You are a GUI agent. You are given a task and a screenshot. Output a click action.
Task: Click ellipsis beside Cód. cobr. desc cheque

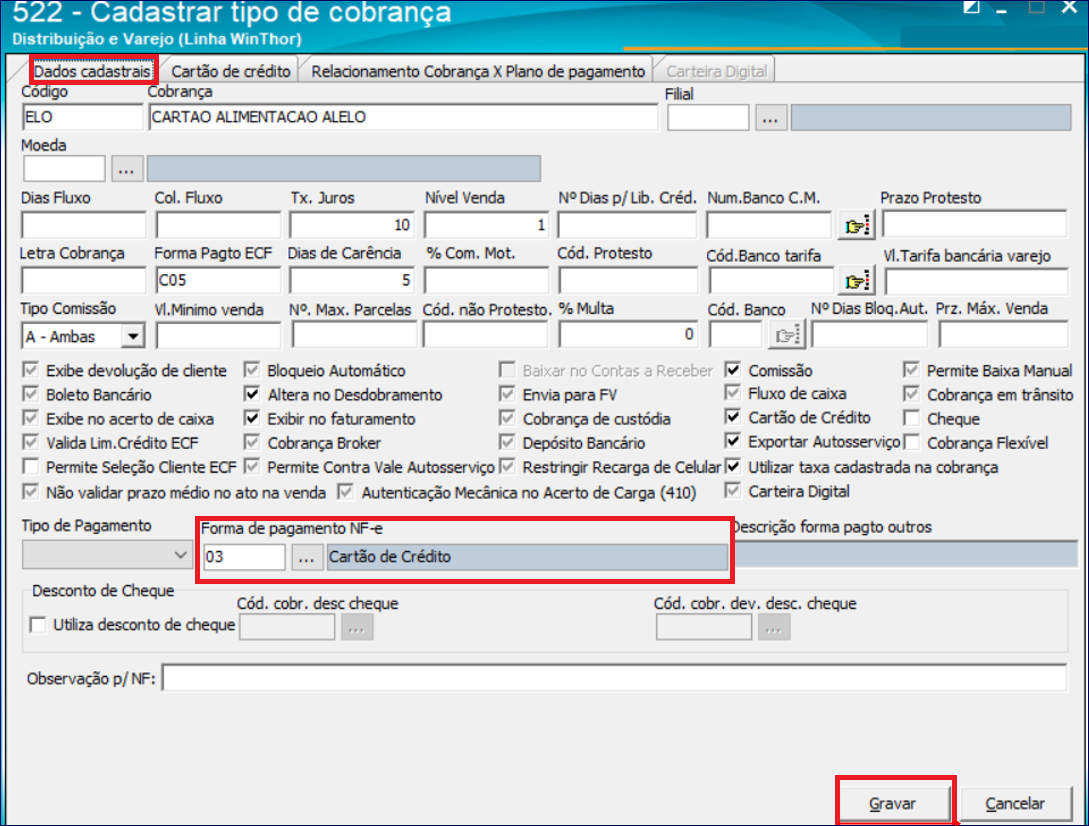coord(356,627)
